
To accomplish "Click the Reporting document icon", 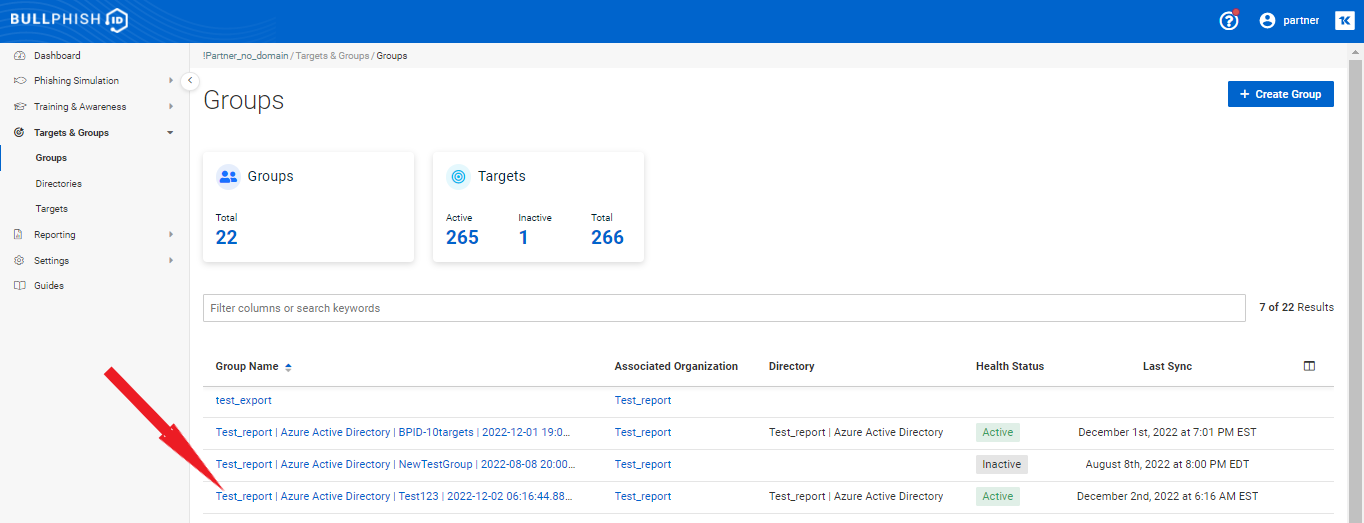I will (19, 235).
